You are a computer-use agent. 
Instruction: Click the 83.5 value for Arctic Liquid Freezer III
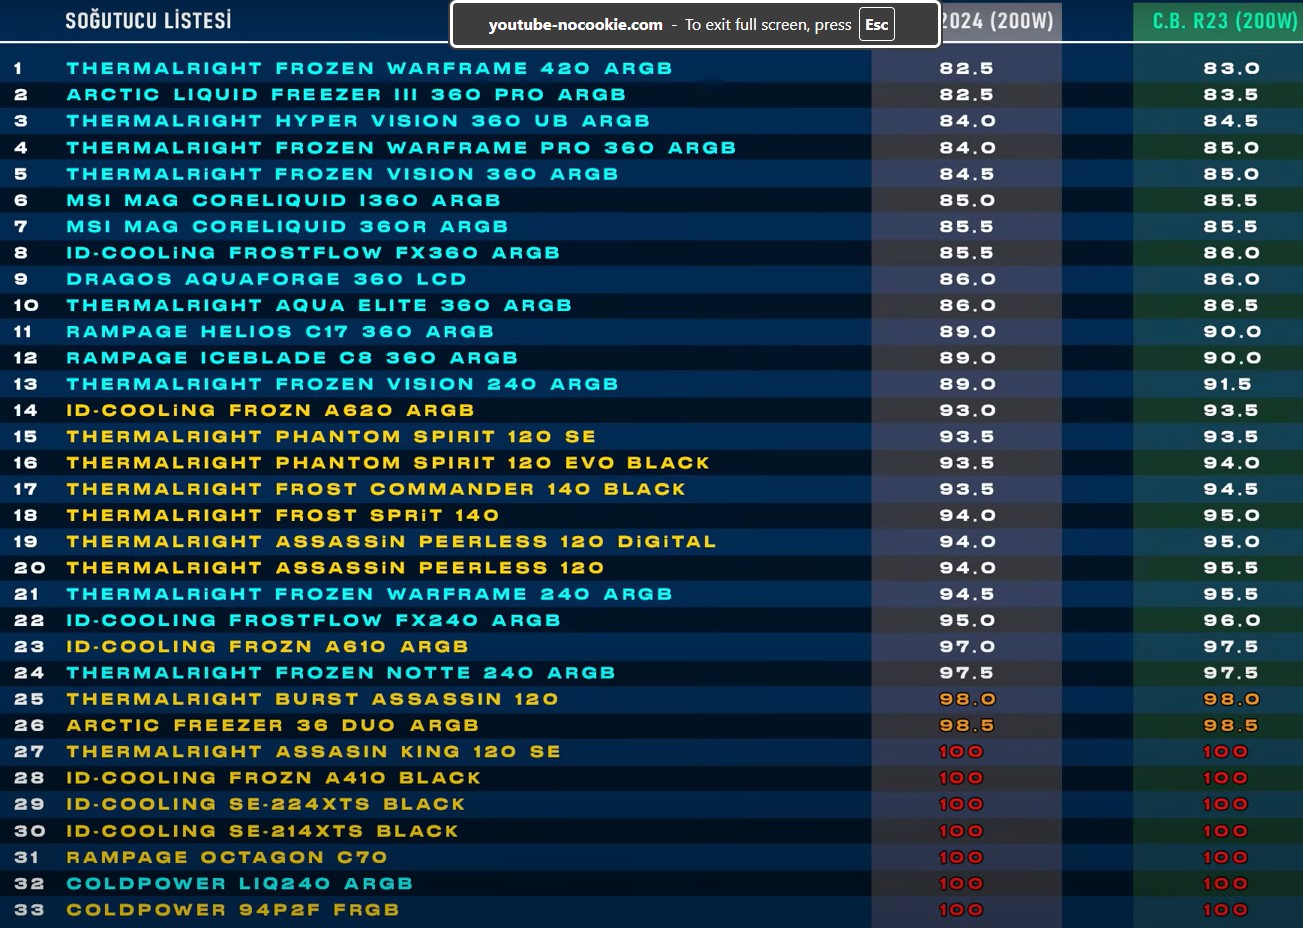1231,95
